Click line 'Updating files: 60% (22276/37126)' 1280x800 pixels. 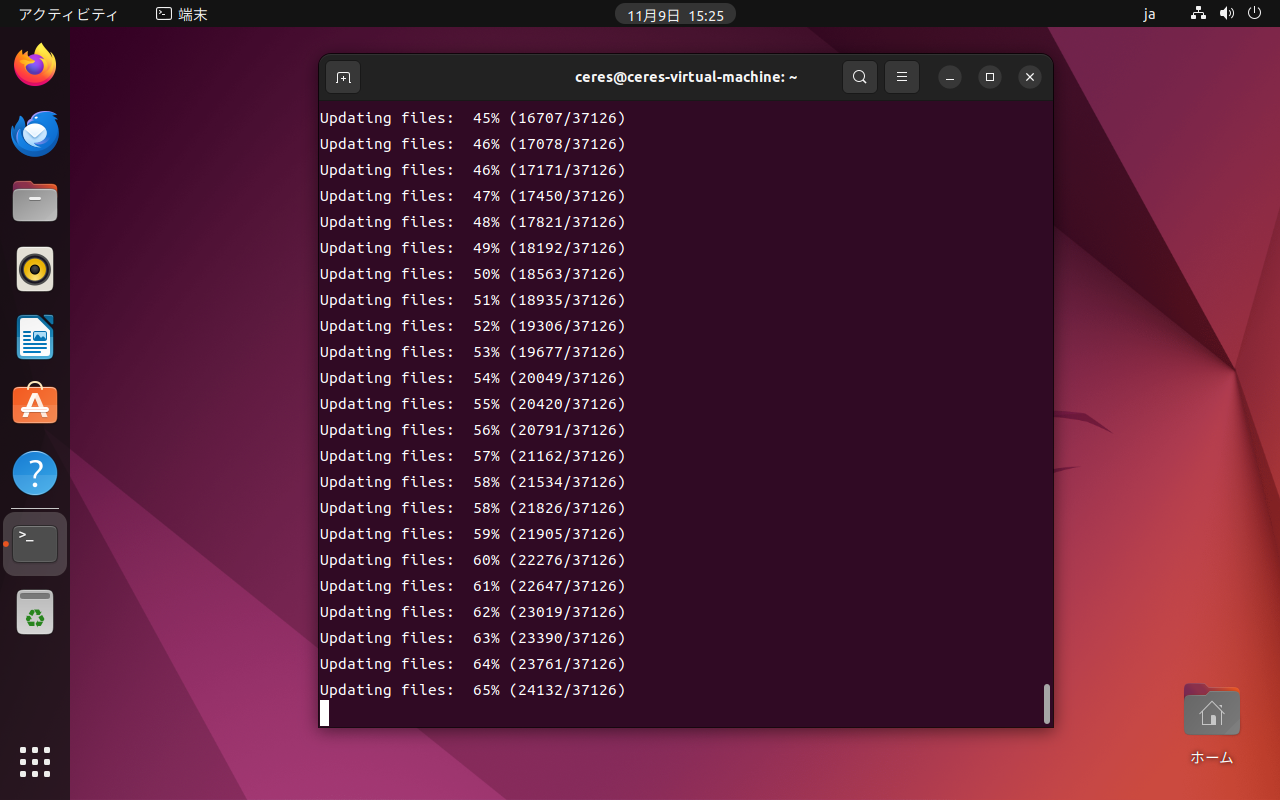(473, 560)
